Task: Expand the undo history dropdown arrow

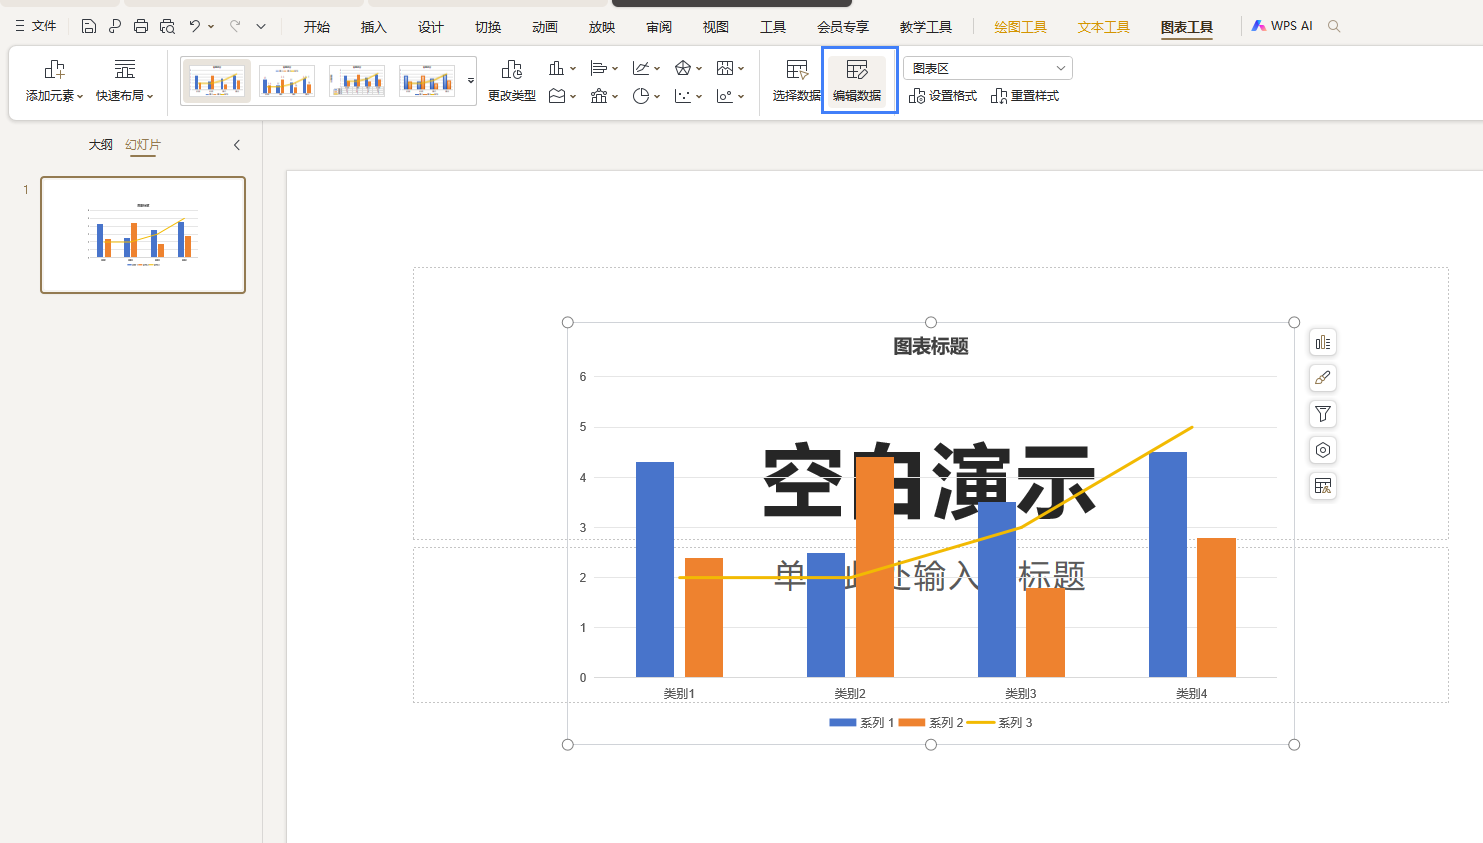Action: (211, 26)
